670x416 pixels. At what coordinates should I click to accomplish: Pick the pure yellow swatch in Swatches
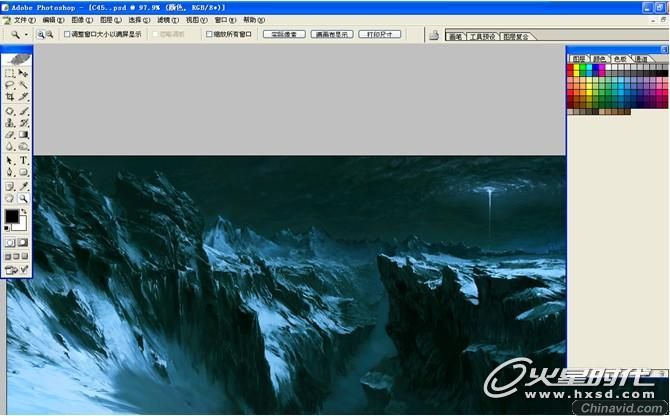pyautogui.click(x=576, y=67)
